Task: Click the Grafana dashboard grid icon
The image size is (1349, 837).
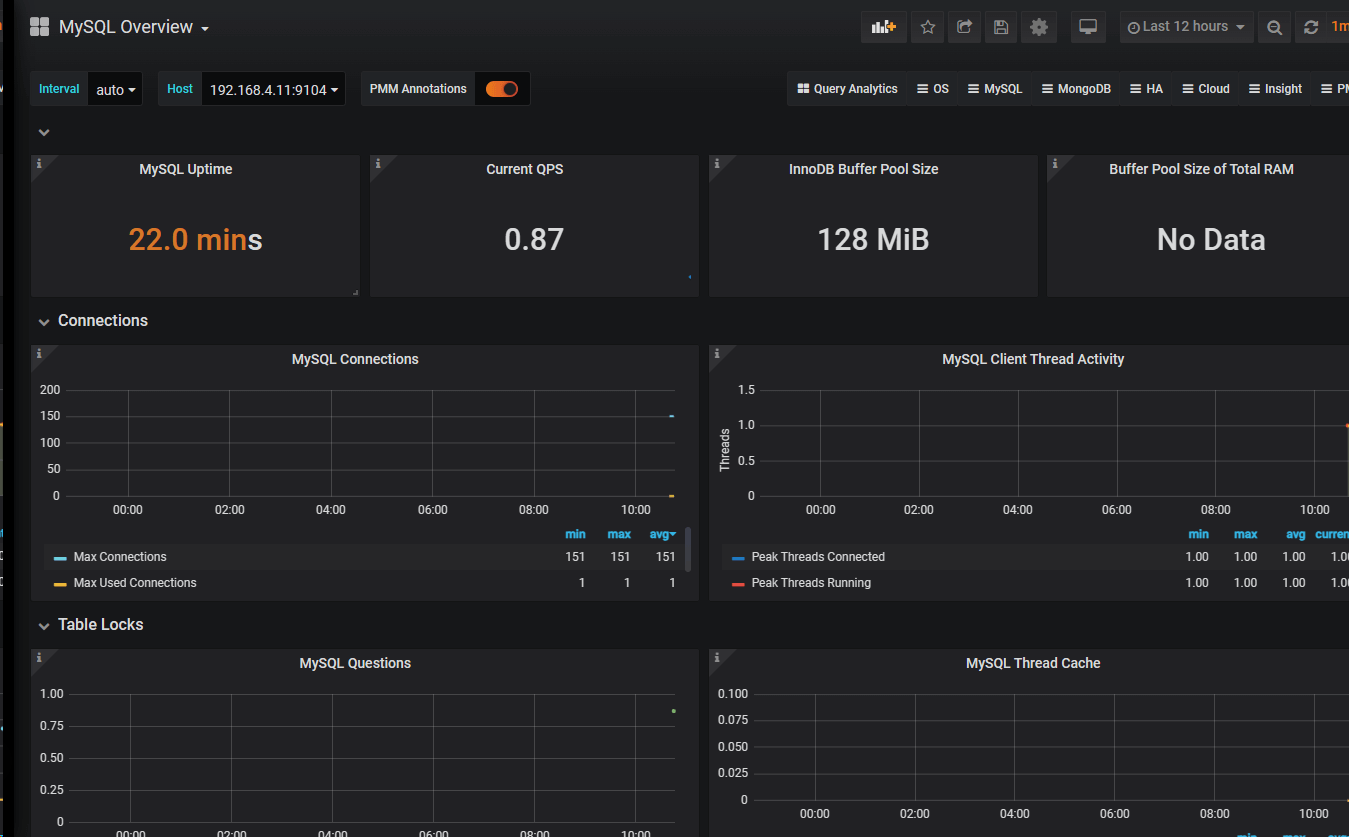Action: pyautogui.click(x=40, y=27)
